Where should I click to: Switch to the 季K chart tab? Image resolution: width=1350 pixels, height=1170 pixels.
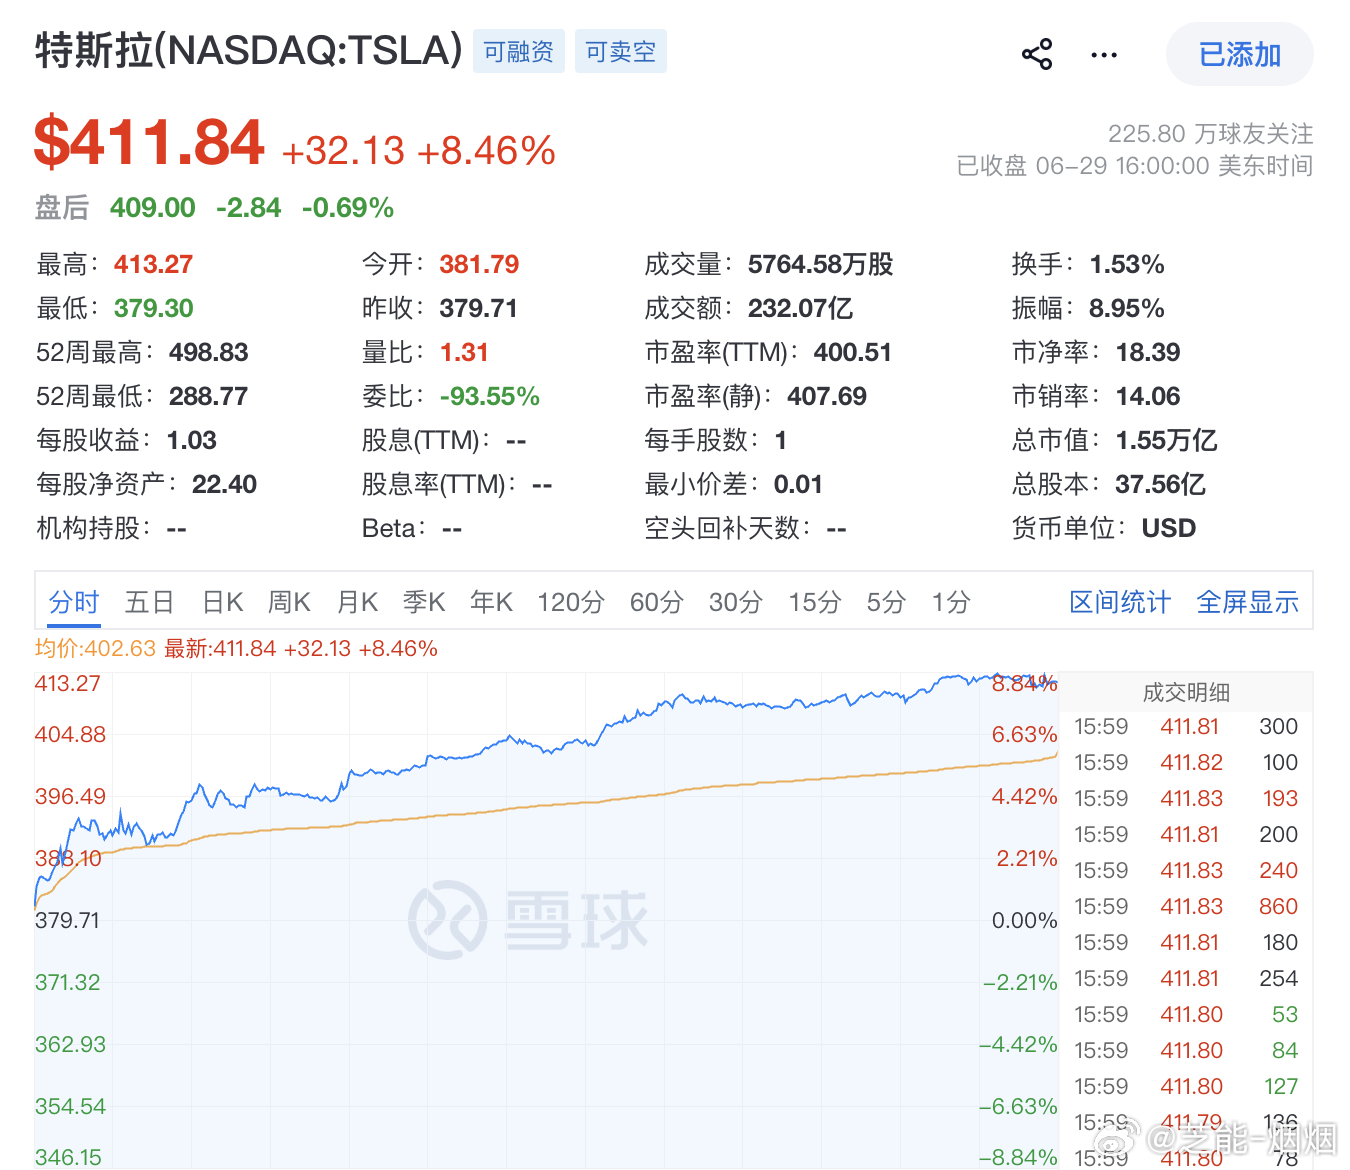(x=424, y=602)
